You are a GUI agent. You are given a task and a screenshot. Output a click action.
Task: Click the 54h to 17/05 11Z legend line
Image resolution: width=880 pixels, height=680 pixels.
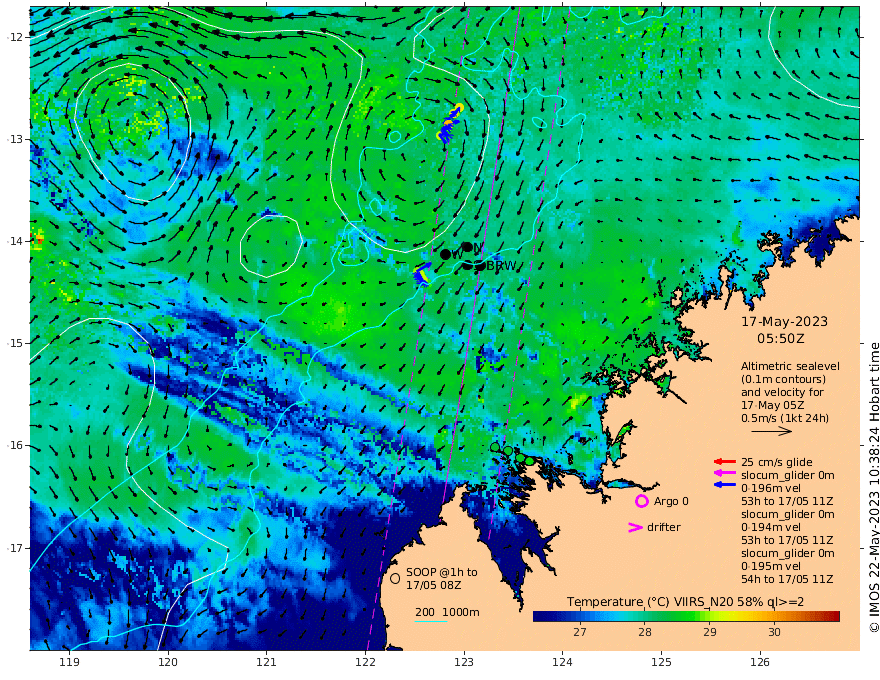pos(787,579)
